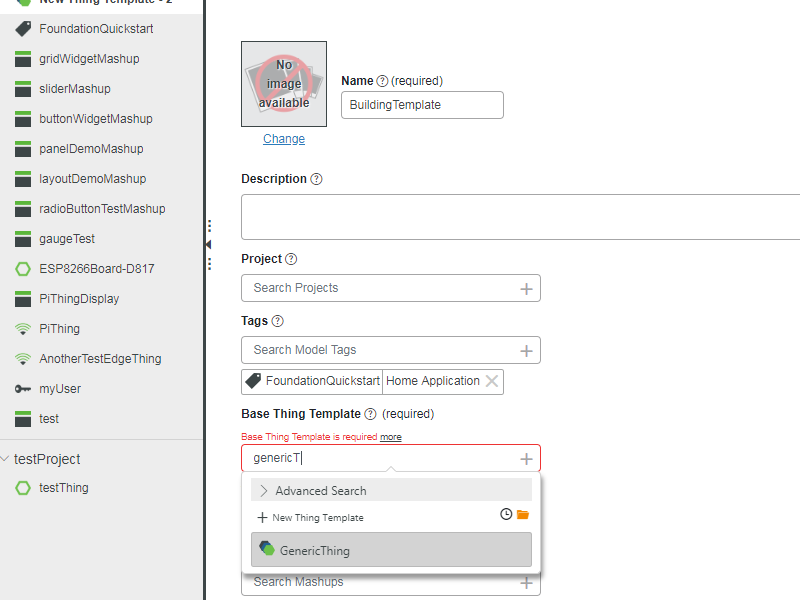The height and width of the screenshot is (600, 800).
Task: Open the myUser key icon in sidebar
Action: [22, 388]
